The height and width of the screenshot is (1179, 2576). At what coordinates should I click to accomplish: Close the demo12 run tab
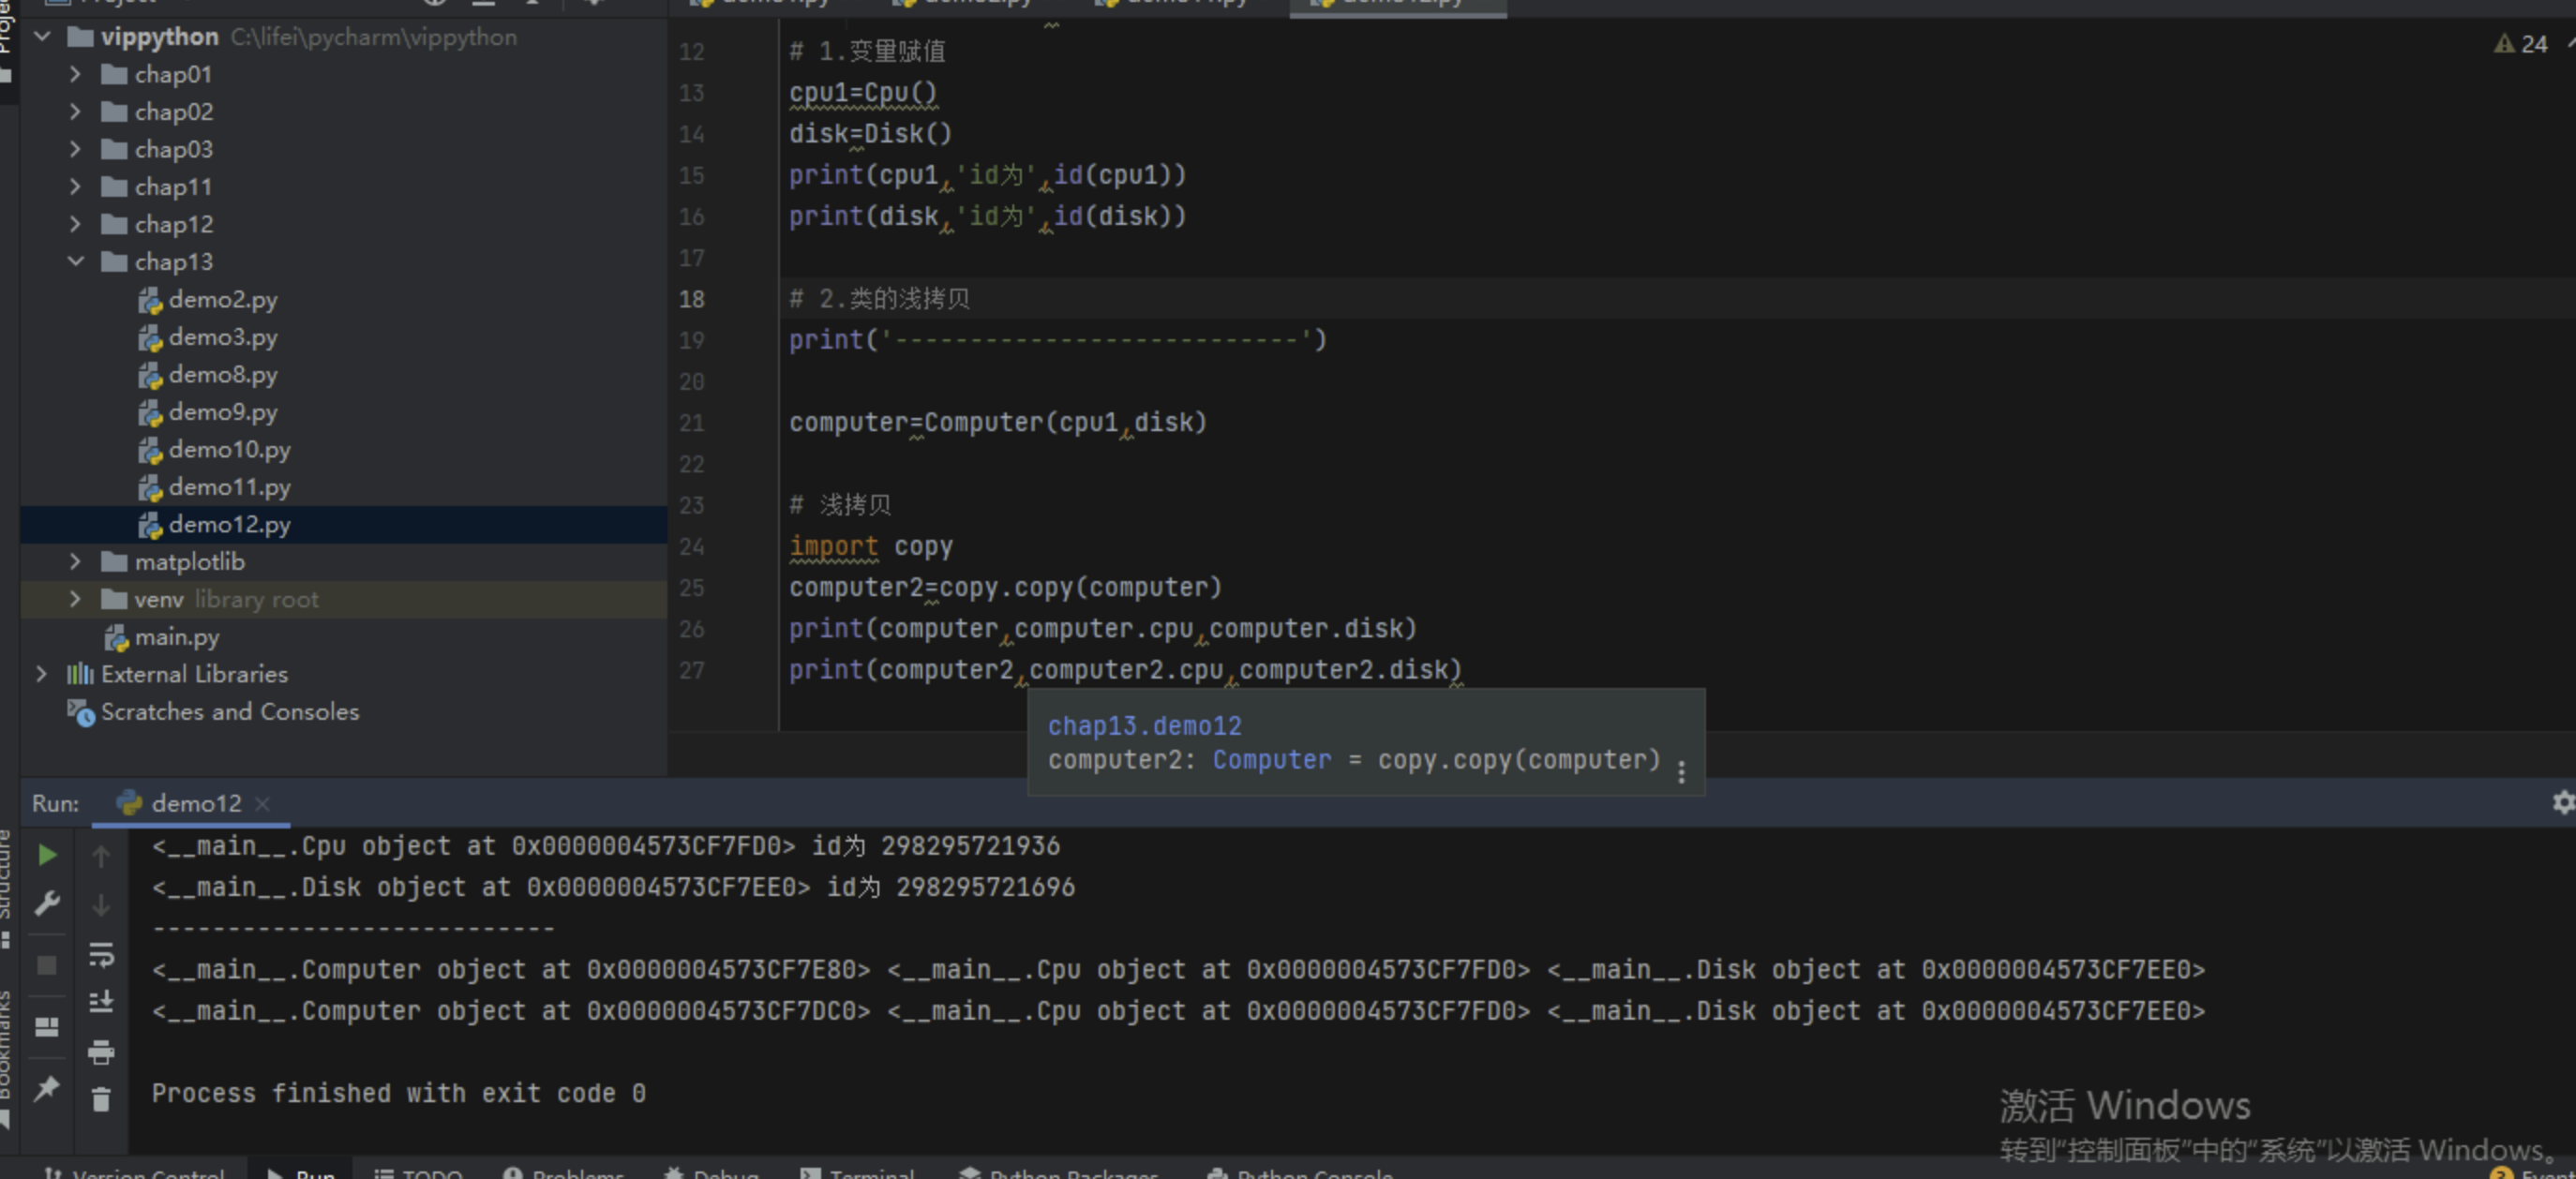263,803
